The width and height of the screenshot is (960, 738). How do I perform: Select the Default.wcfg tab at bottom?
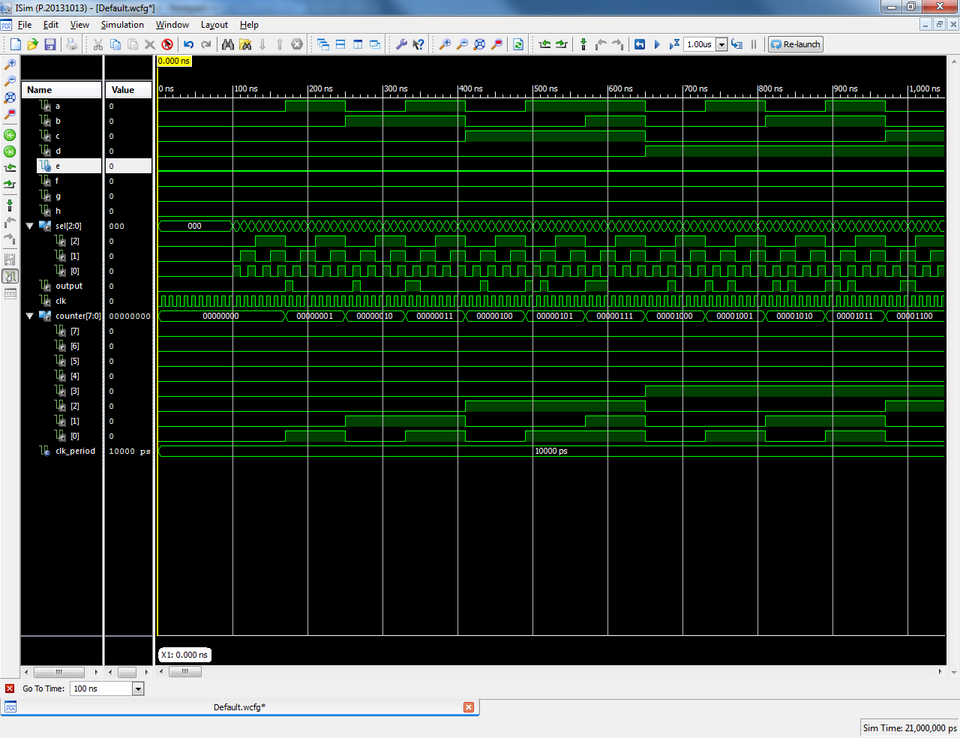[x=240, y=707]
